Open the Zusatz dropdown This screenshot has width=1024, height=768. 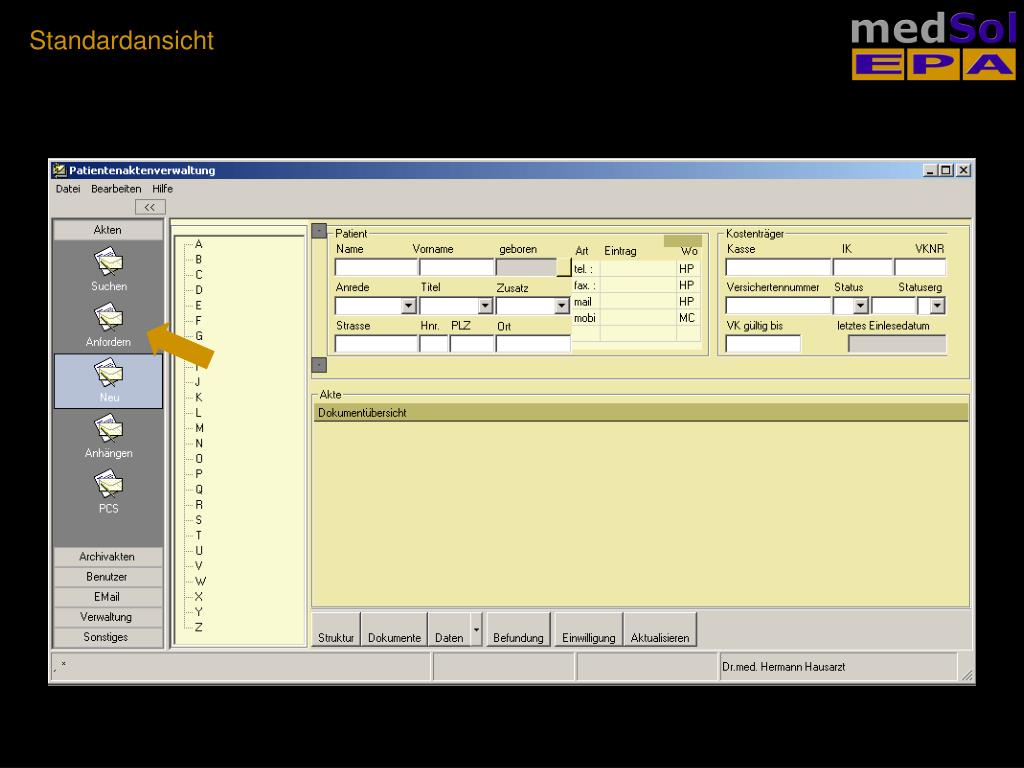(x=562, y=306)
